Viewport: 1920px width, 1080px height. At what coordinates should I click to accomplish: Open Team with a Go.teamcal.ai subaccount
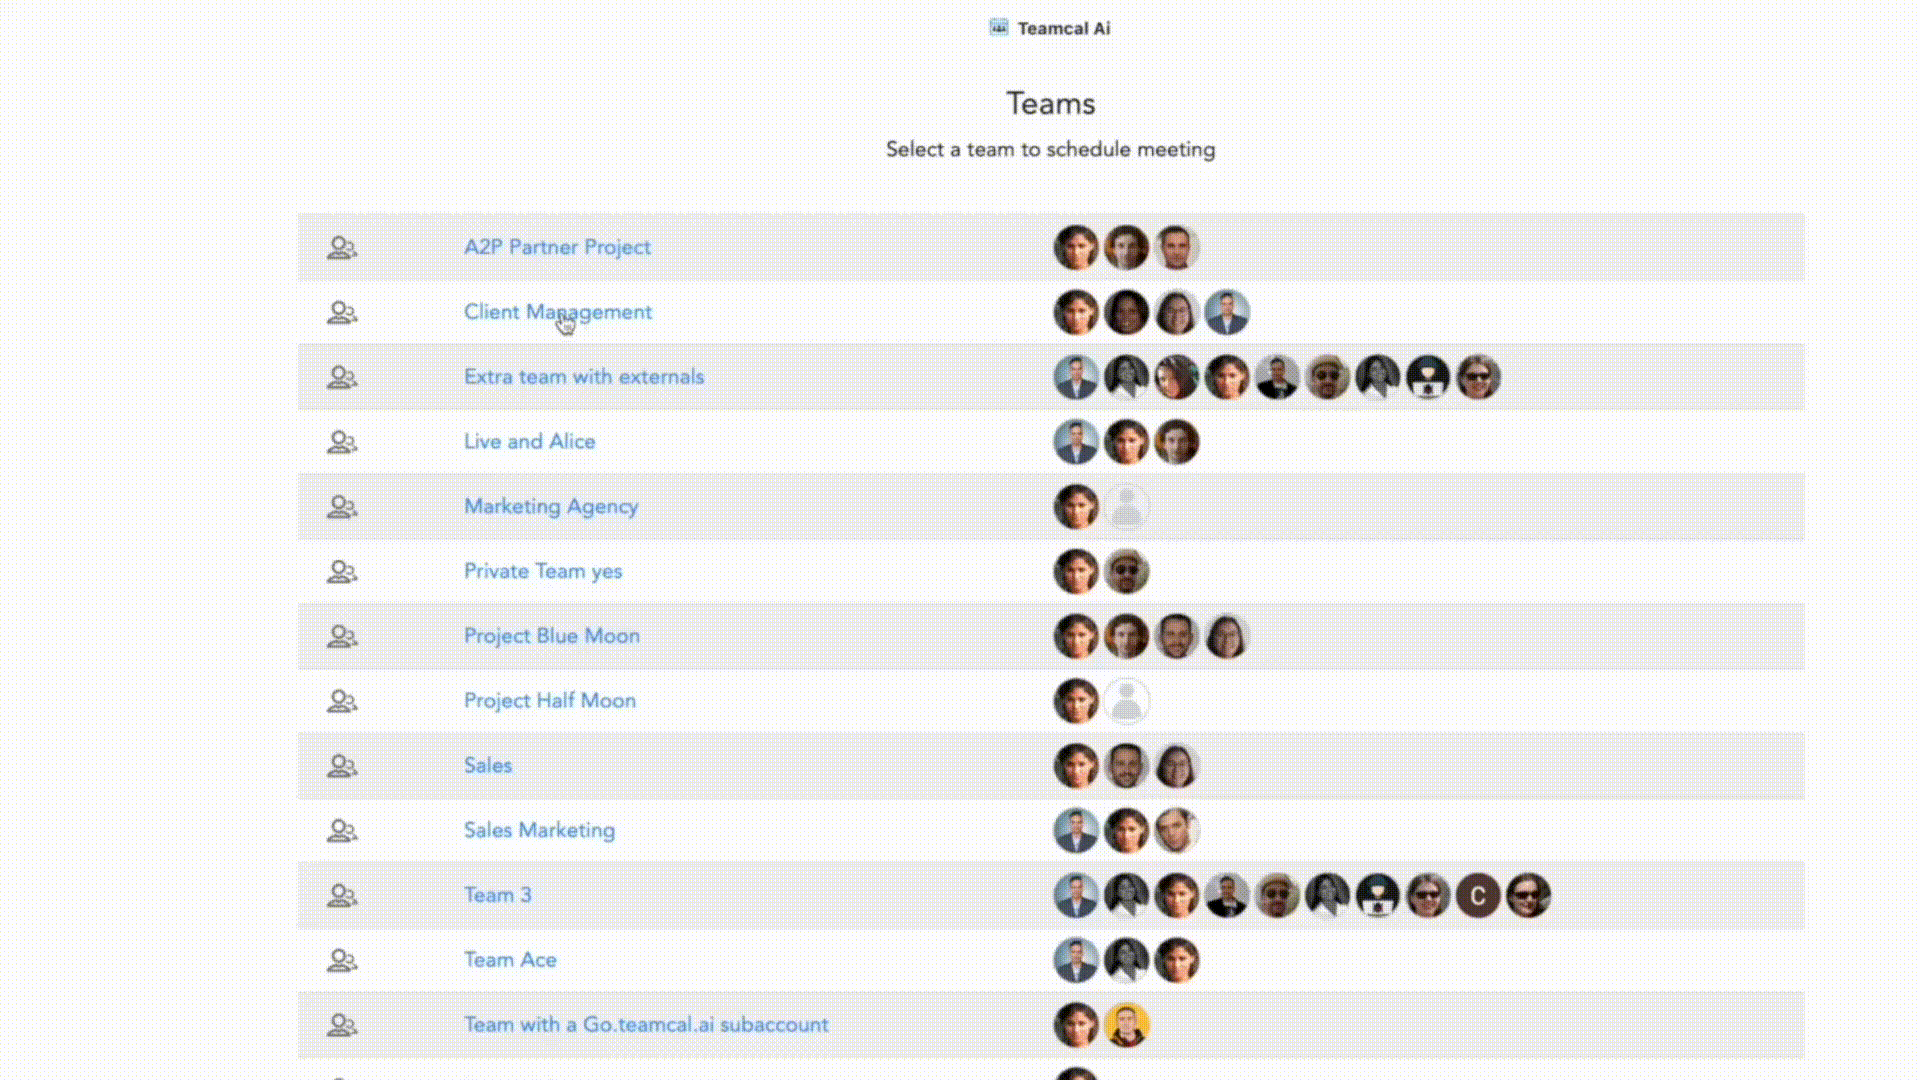[x=645, y=1024]
